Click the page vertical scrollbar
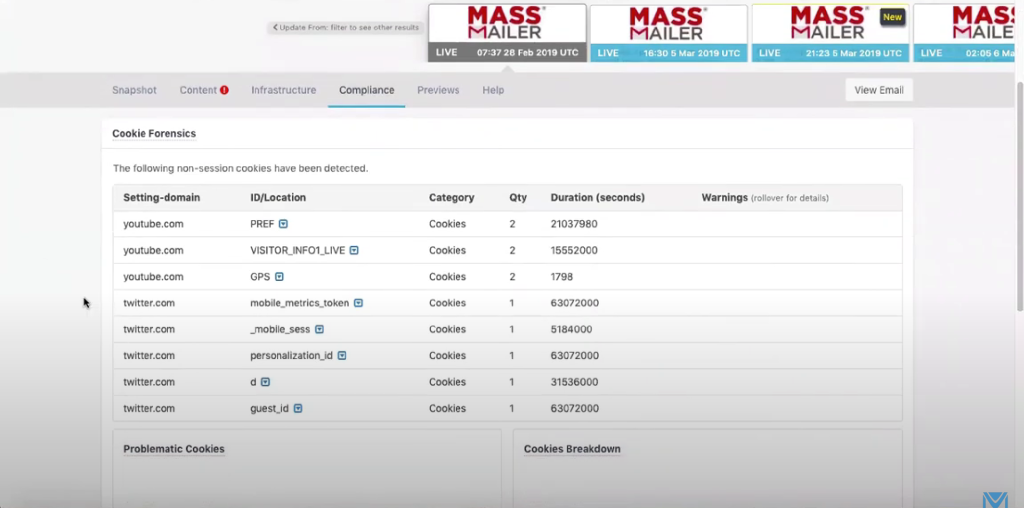Image resolution: width=1024 pixels, height=508 pixels. click(1018, 200)
